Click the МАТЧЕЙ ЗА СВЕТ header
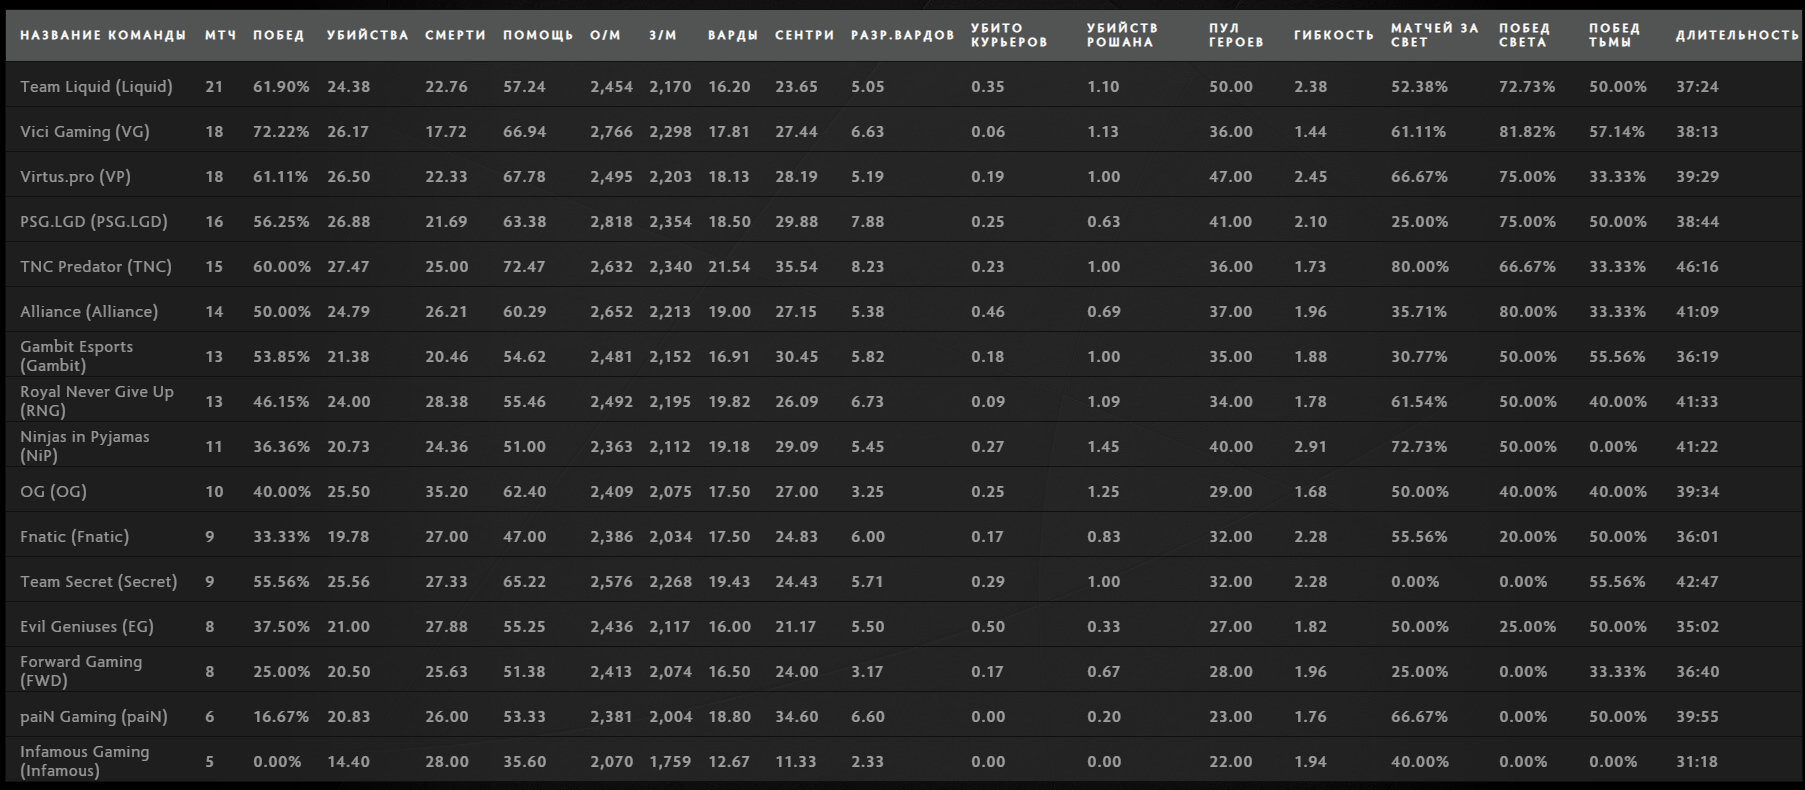 (x=1434, y=35)
